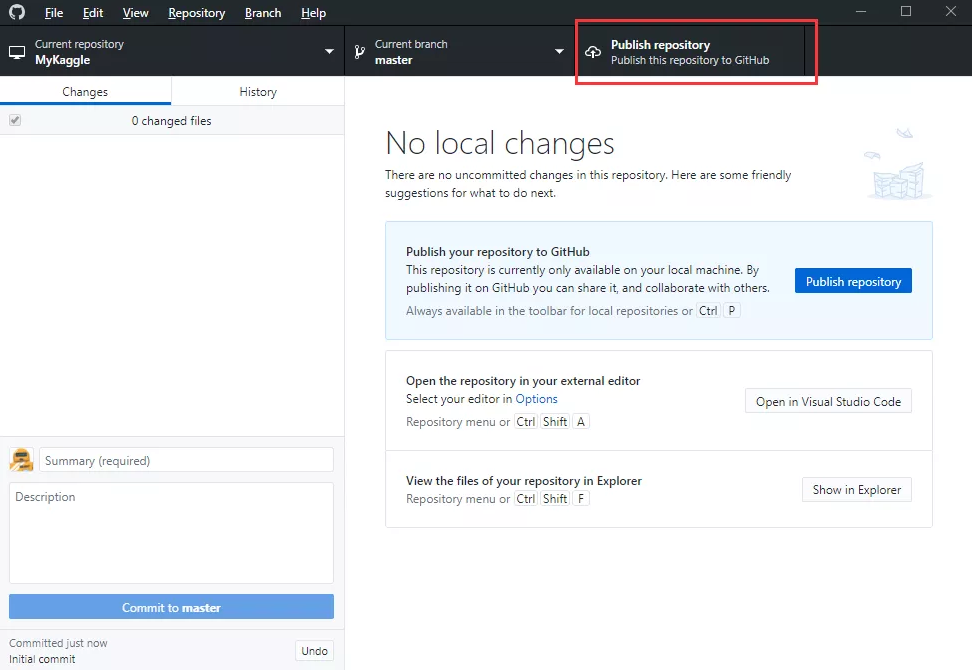Click the '0 changed files' label

tap(171, 121)
